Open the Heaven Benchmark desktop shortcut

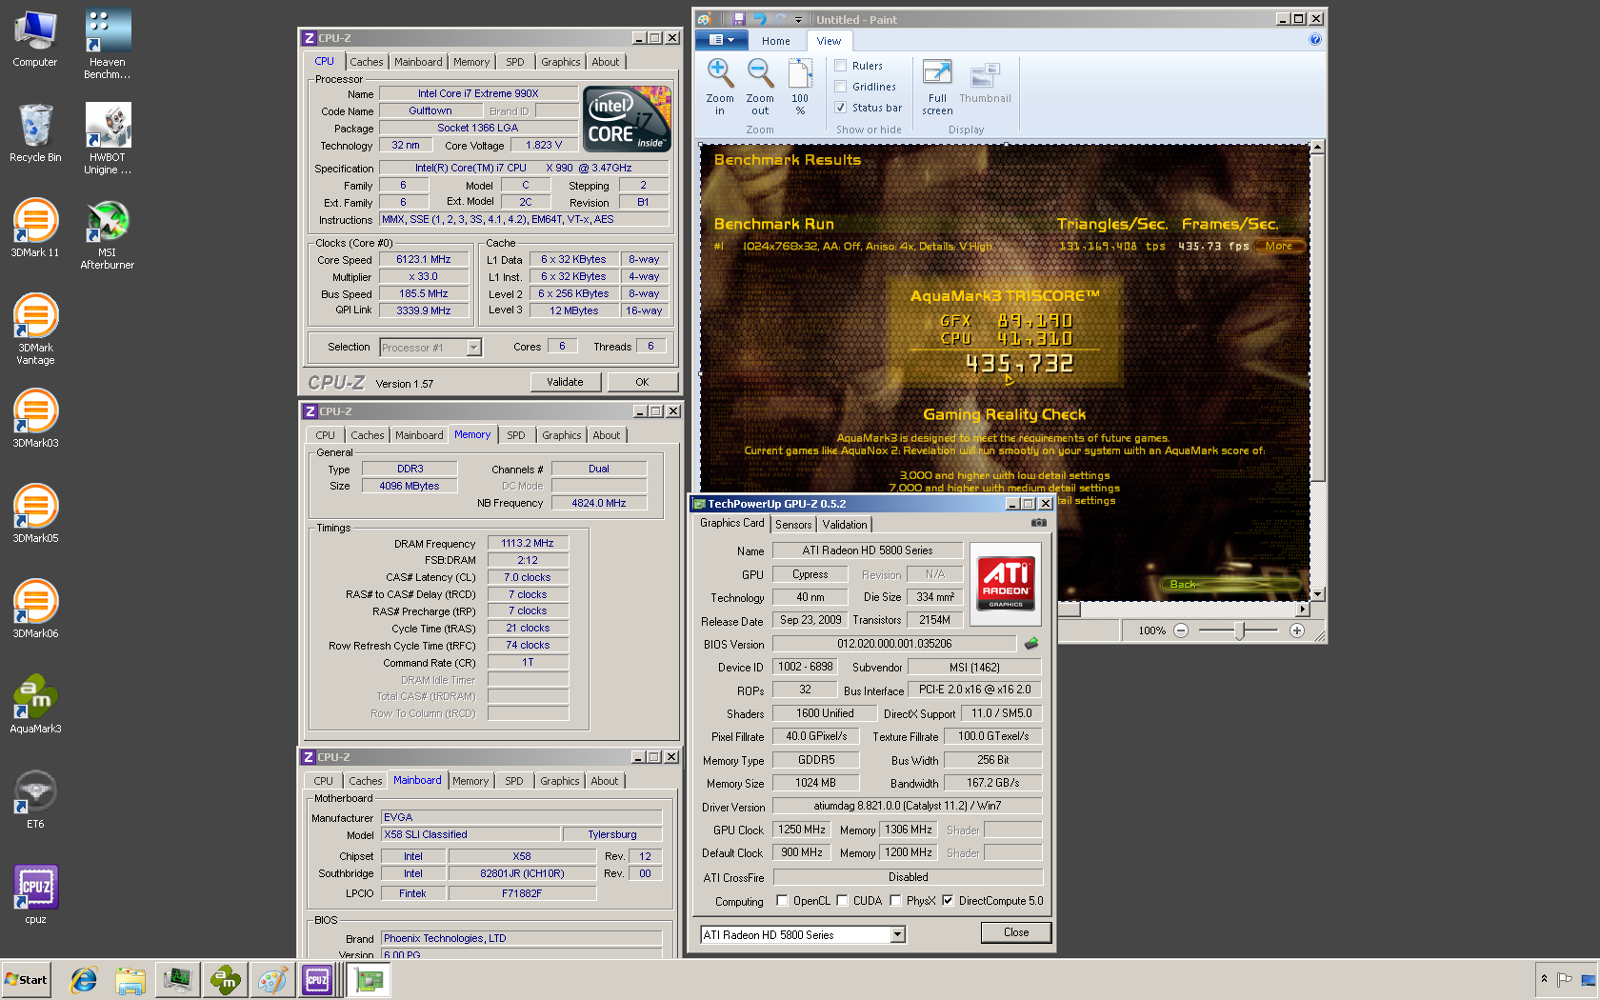tap(107, 44)
